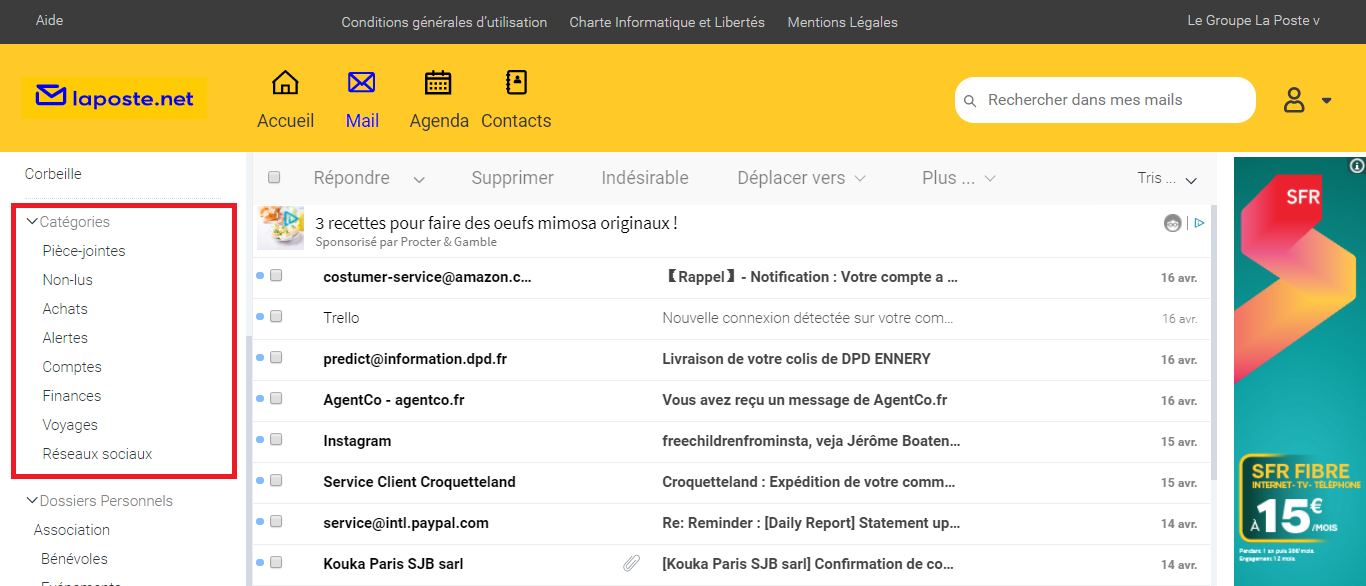The width and height of the screenshot is (1366, 586).
Task: Go to Contacts via its icon
Action: [515, 83]
